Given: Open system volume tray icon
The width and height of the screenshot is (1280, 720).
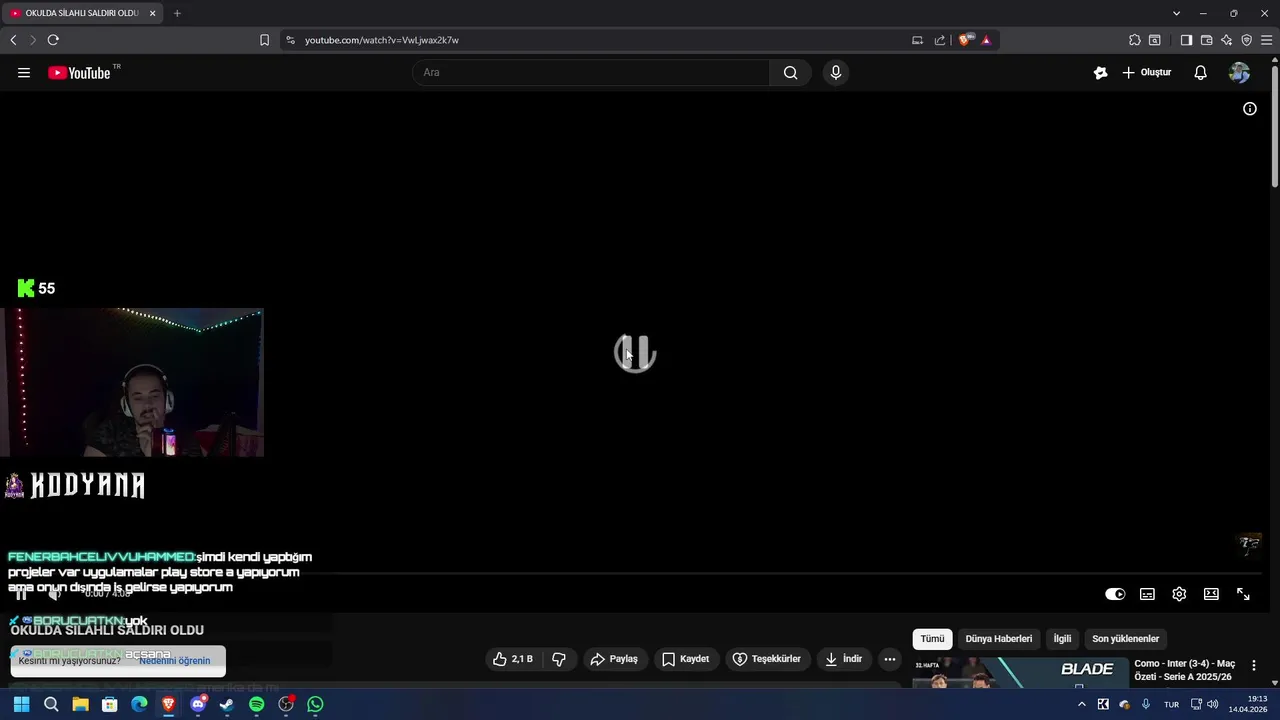Looking at the screenshot, I should (x=1212, y=705).
